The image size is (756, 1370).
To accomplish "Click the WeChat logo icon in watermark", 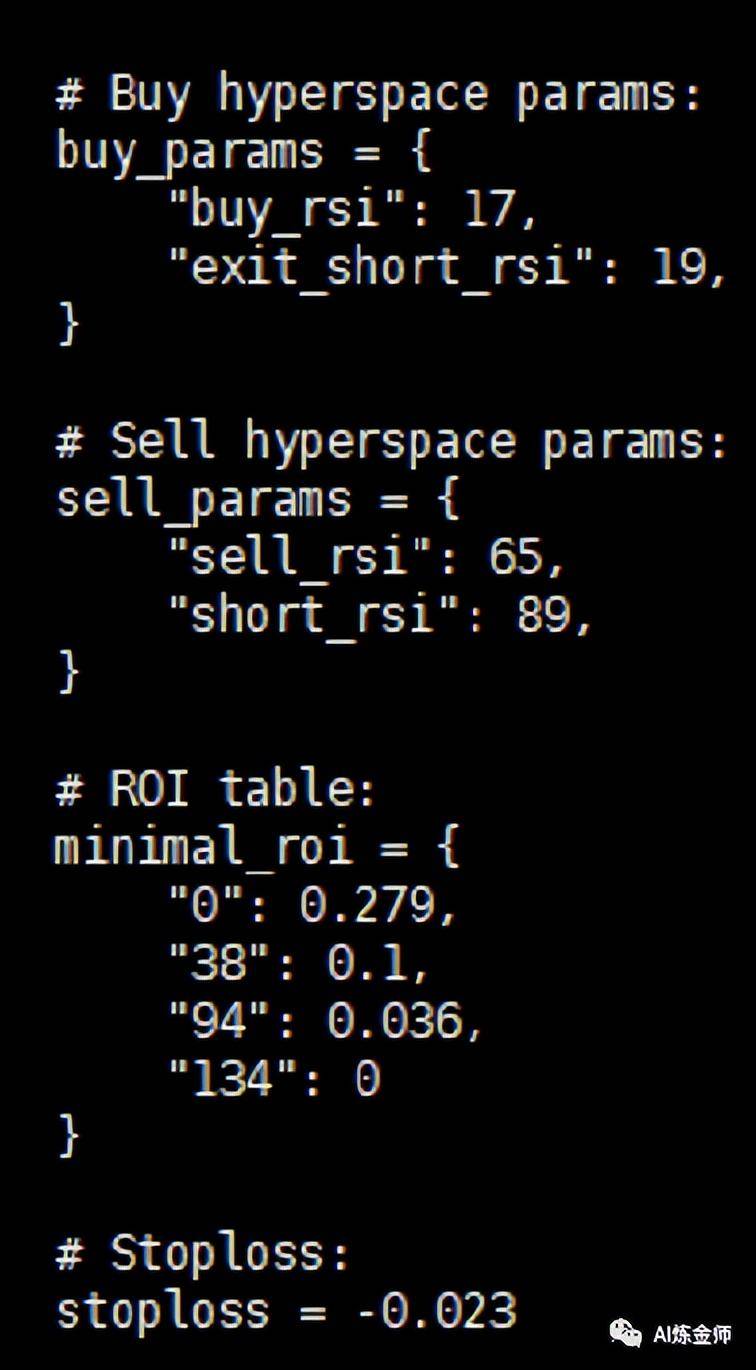I will point(626,1333).
